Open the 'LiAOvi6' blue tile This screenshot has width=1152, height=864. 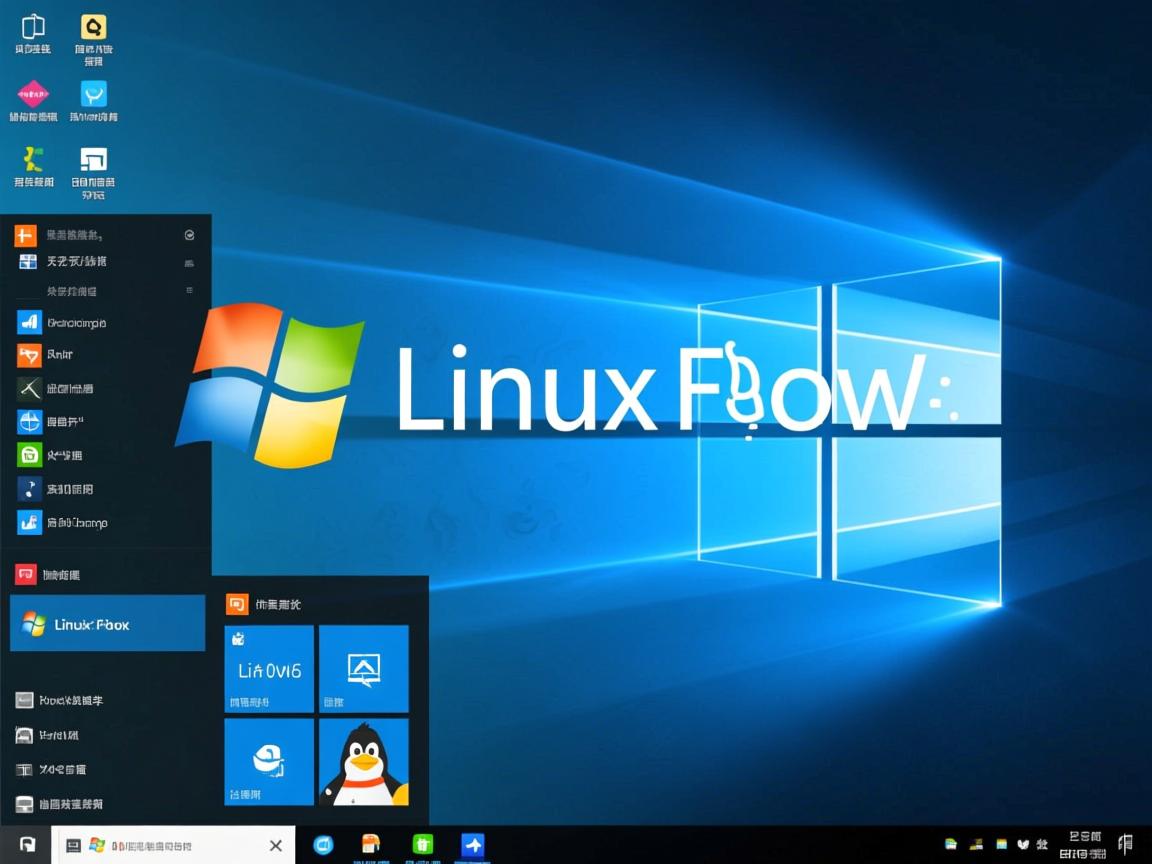click(268, 668)
